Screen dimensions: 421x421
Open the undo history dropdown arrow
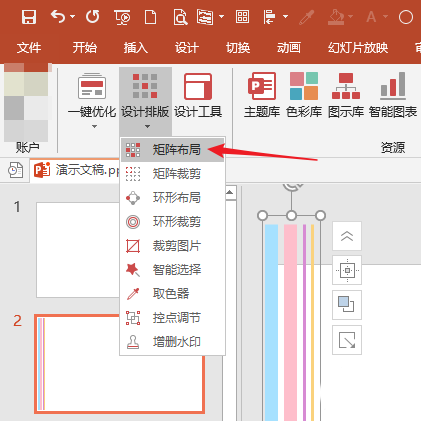point(73,16)
